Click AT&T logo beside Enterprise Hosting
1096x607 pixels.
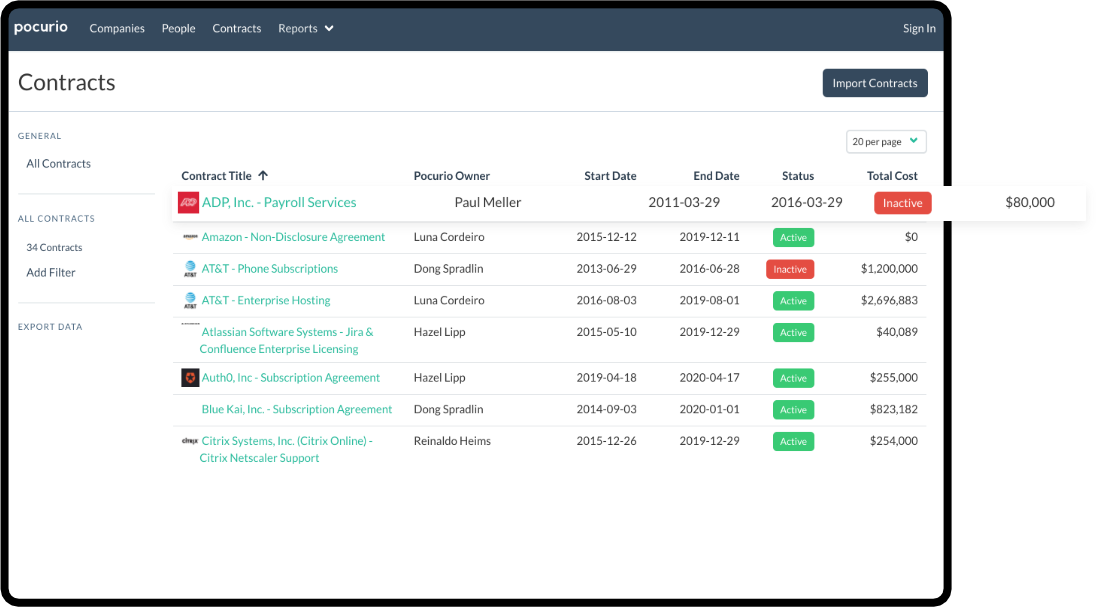(x=190, y=301)
